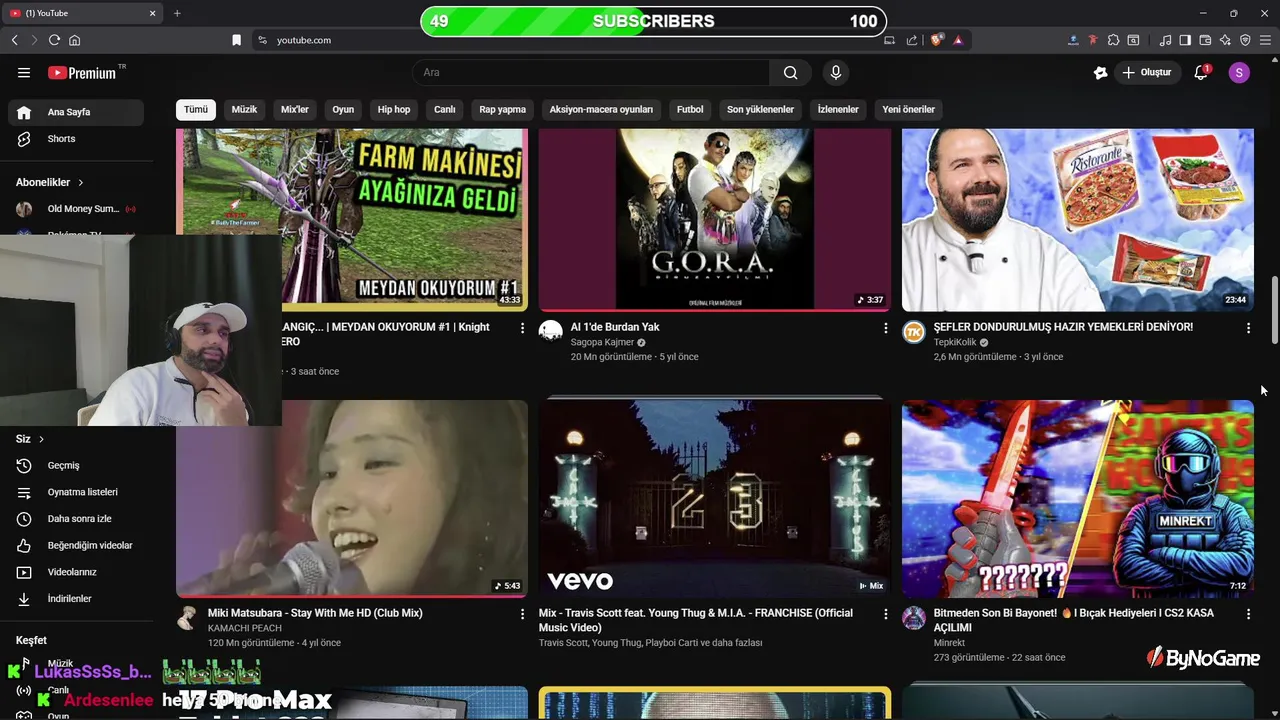Image resolution: width=1280 pixels, height=720 pixels.
Task: Select the Oyun filter chip
Action: click(343, 109)
